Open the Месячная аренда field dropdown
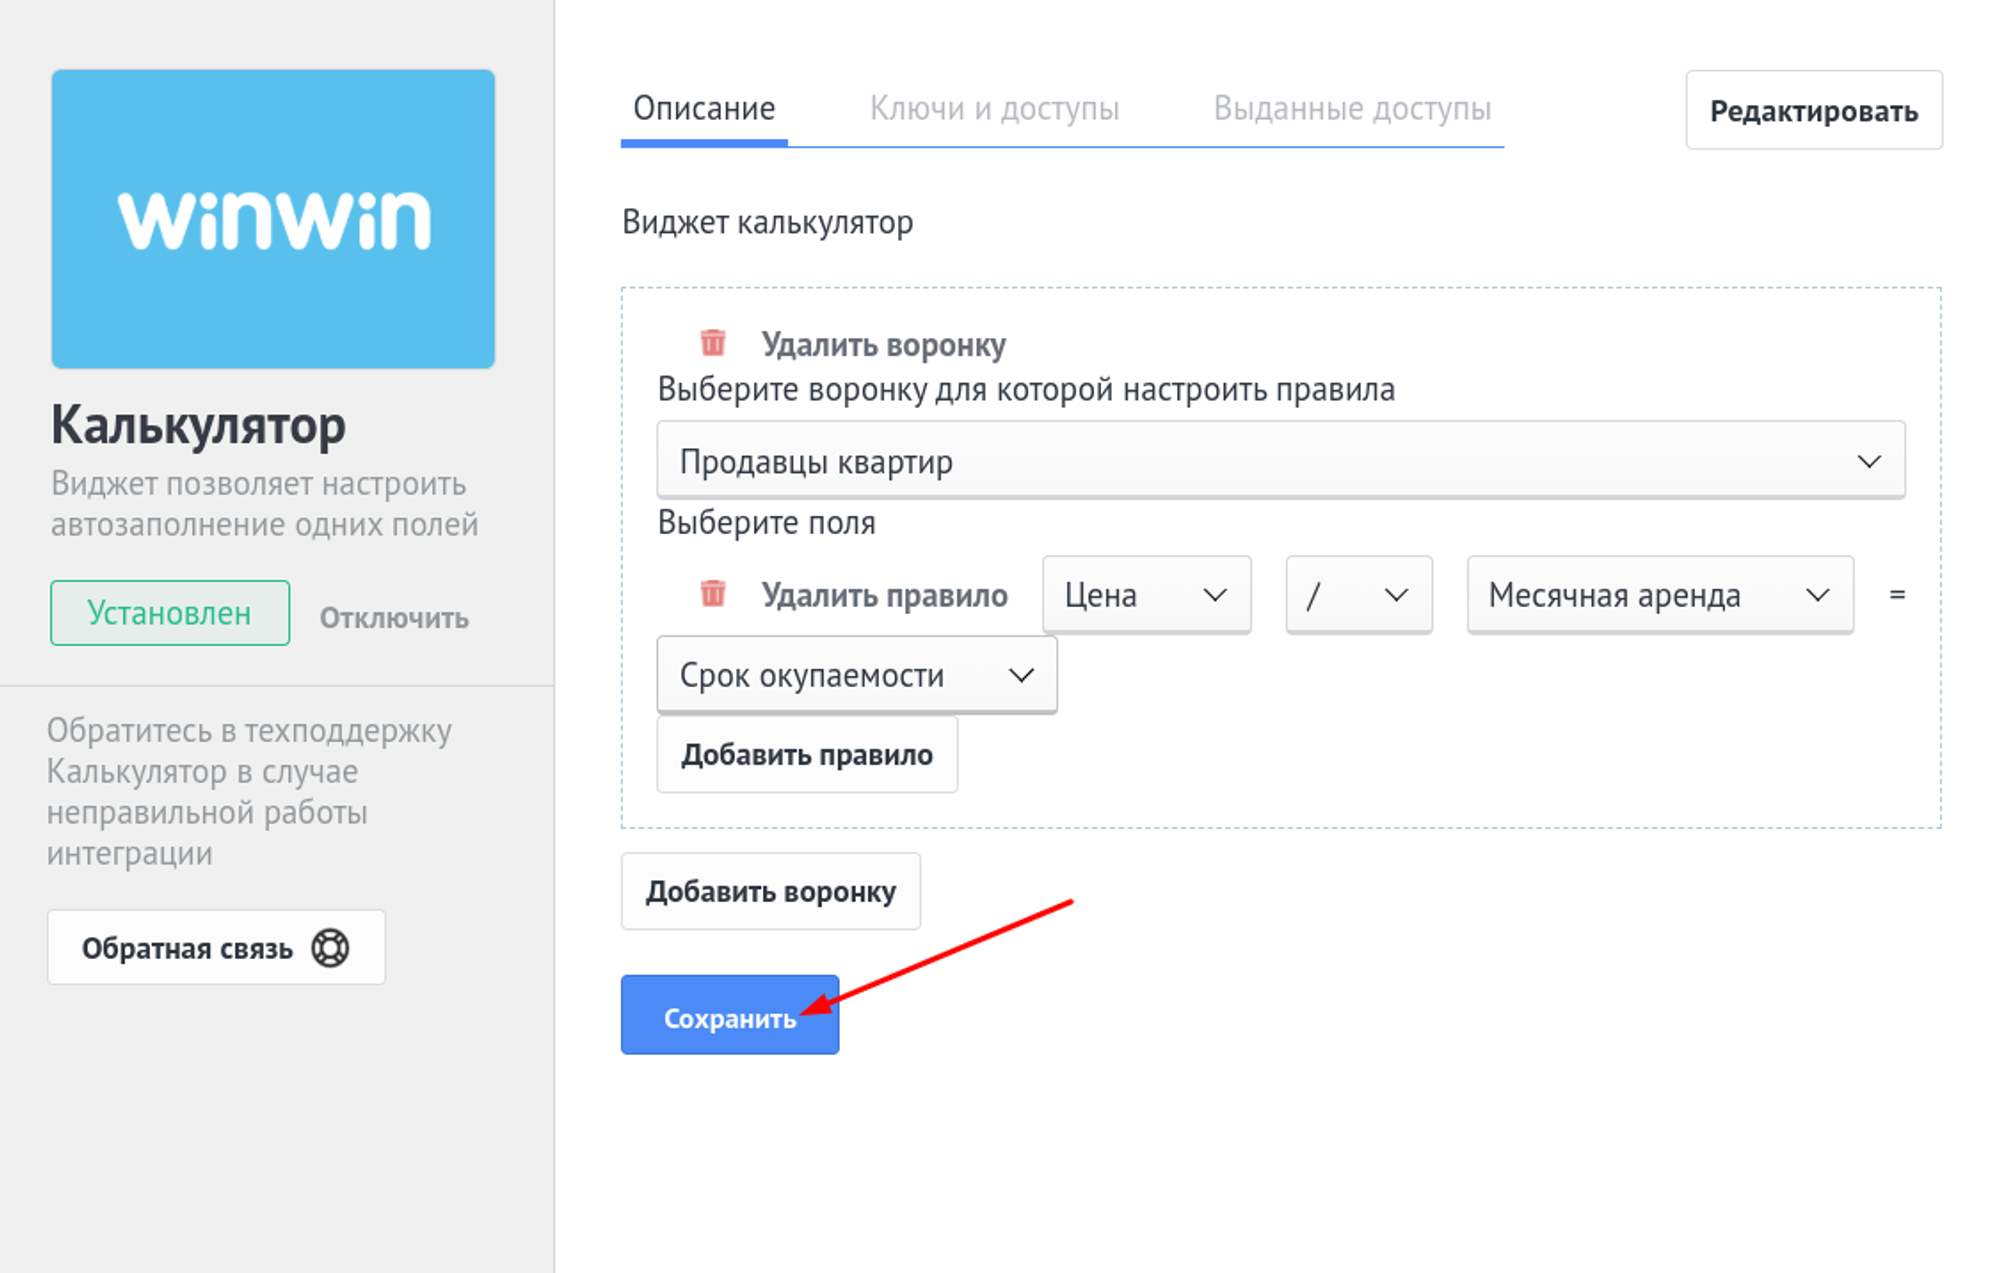 [1660, 595]
